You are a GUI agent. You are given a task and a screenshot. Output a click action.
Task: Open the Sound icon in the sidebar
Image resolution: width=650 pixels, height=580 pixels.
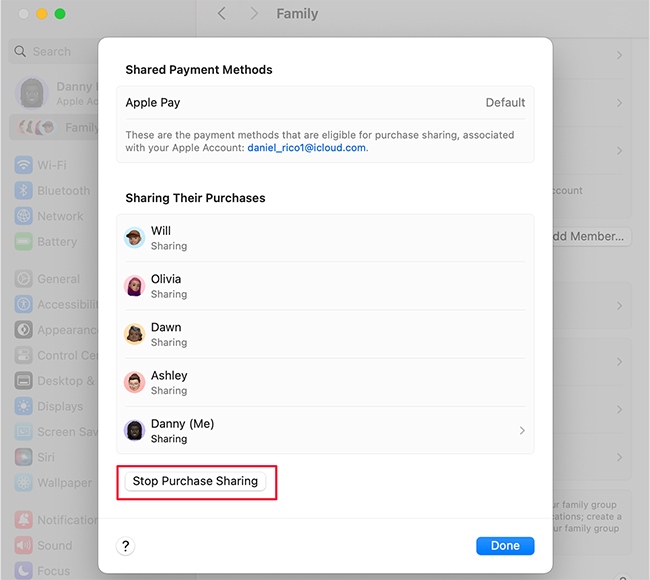coord(24,546)
